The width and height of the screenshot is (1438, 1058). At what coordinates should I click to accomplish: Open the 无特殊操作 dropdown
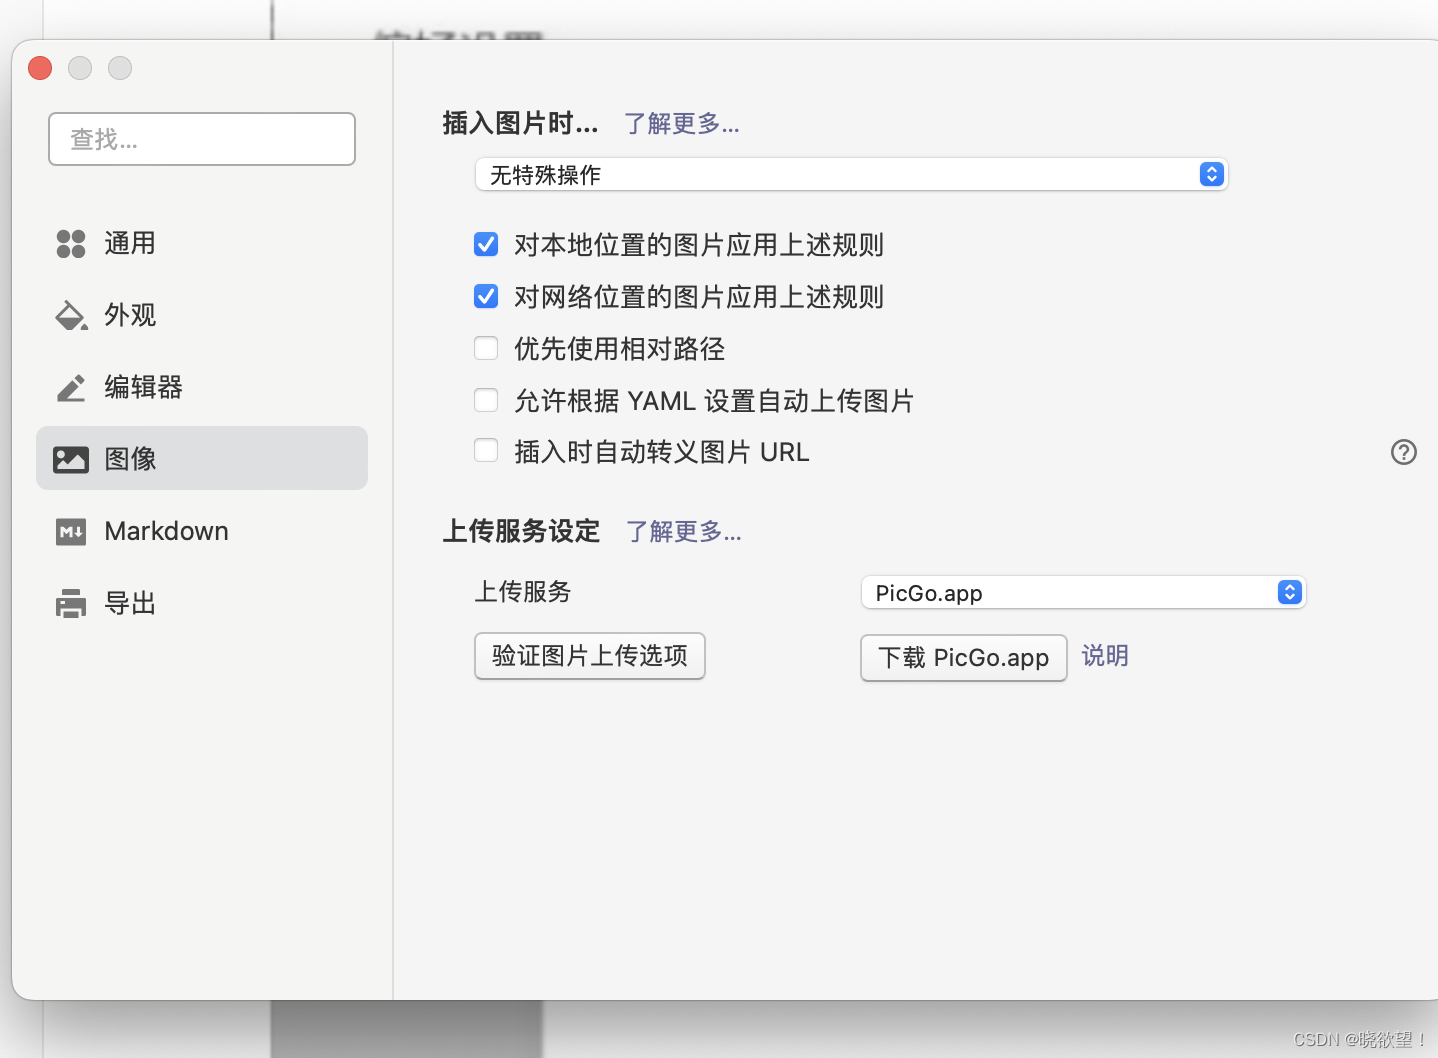coord(851,175)
